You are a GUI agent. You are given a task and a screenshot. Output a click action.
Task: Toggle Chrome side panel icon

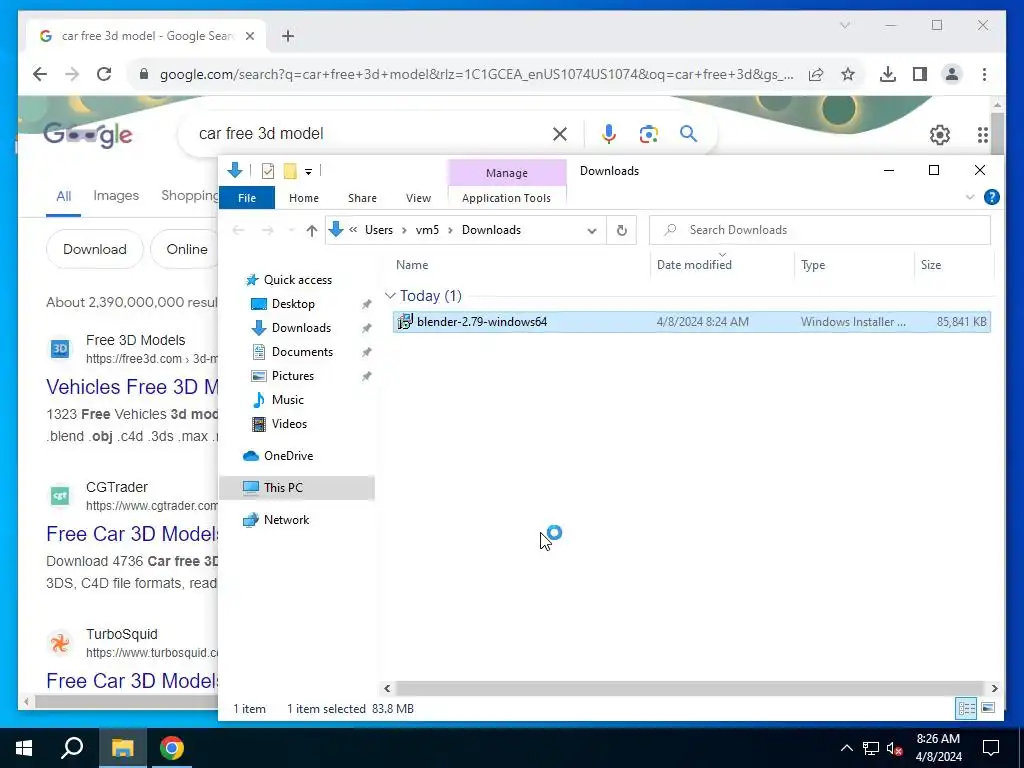920,74
